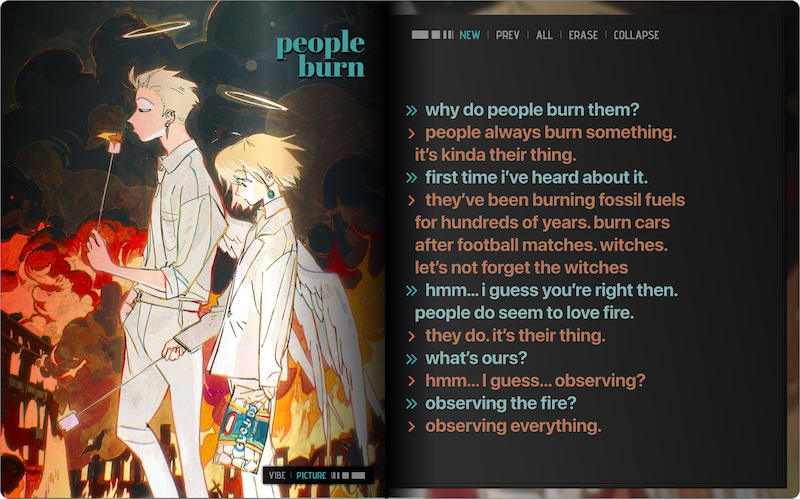Screen dimensions: 800x499
Task: Click the orange chevron beside "they've been burning fossil fuels"
Action: tap(411, 201)
